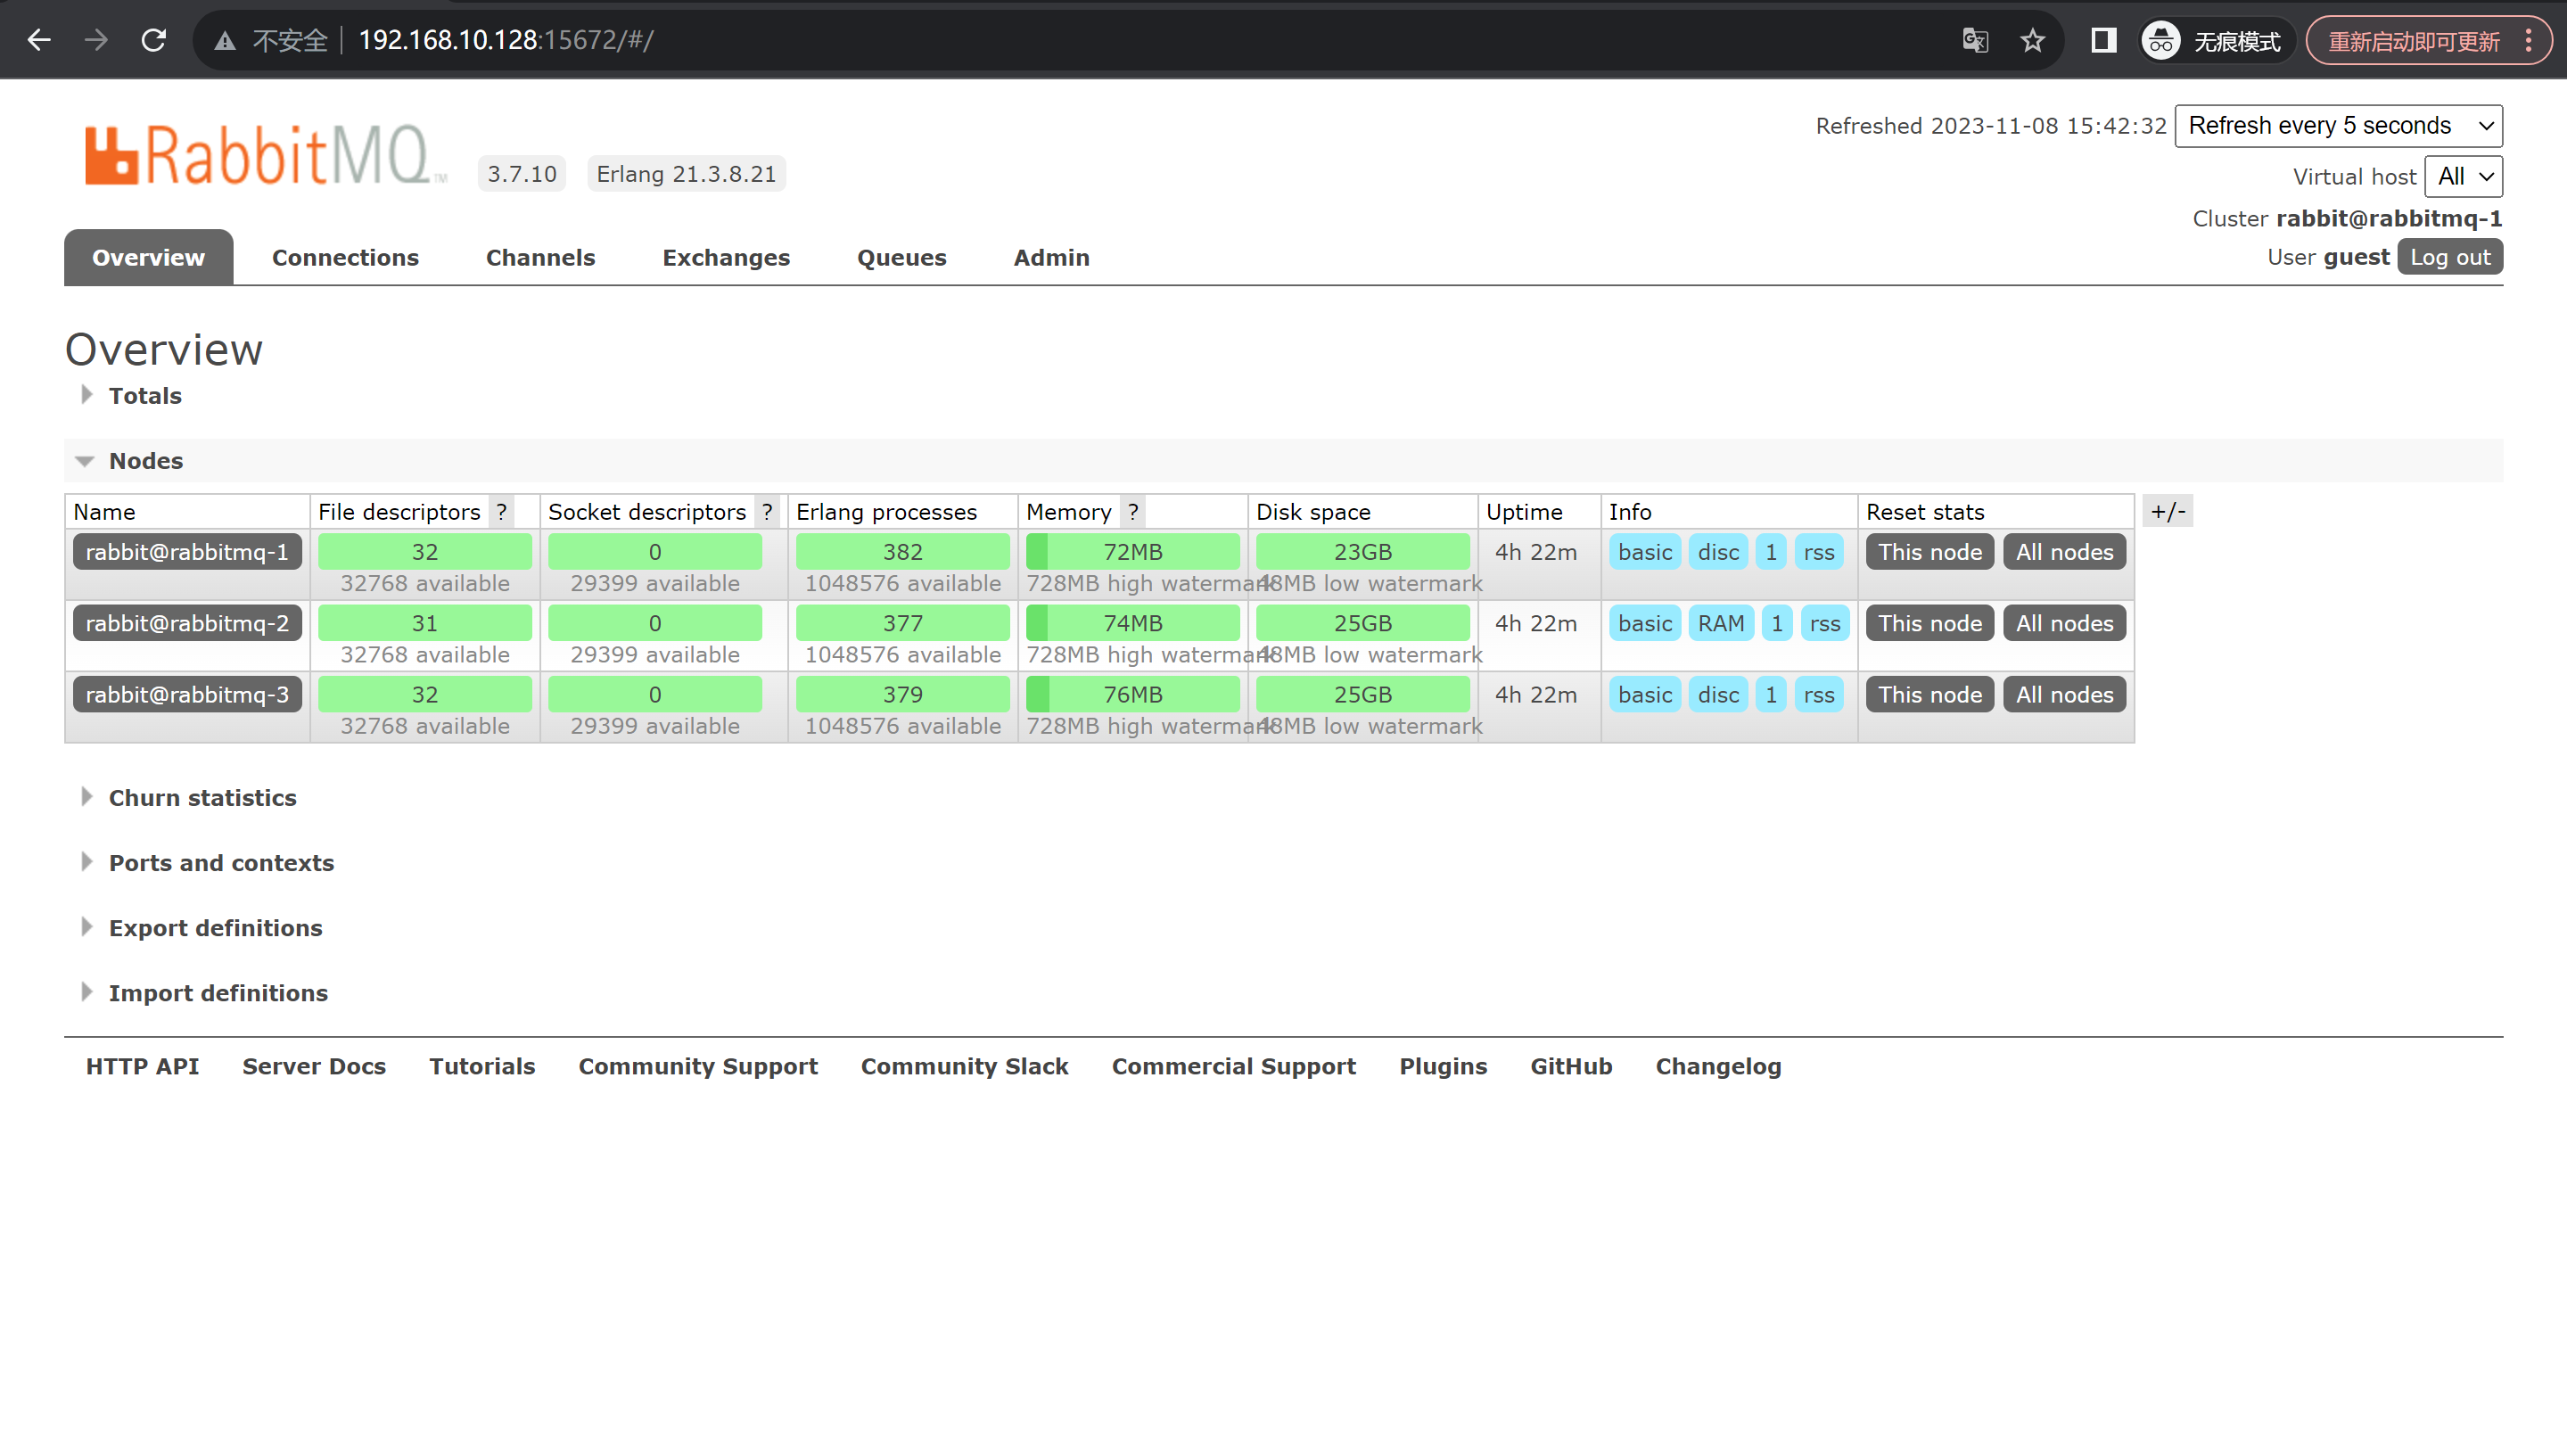Image resolution: width=2567 pixels, height=1456 pixels.
Task: Expand the Totals section
Action: click(x=144, y=396)
